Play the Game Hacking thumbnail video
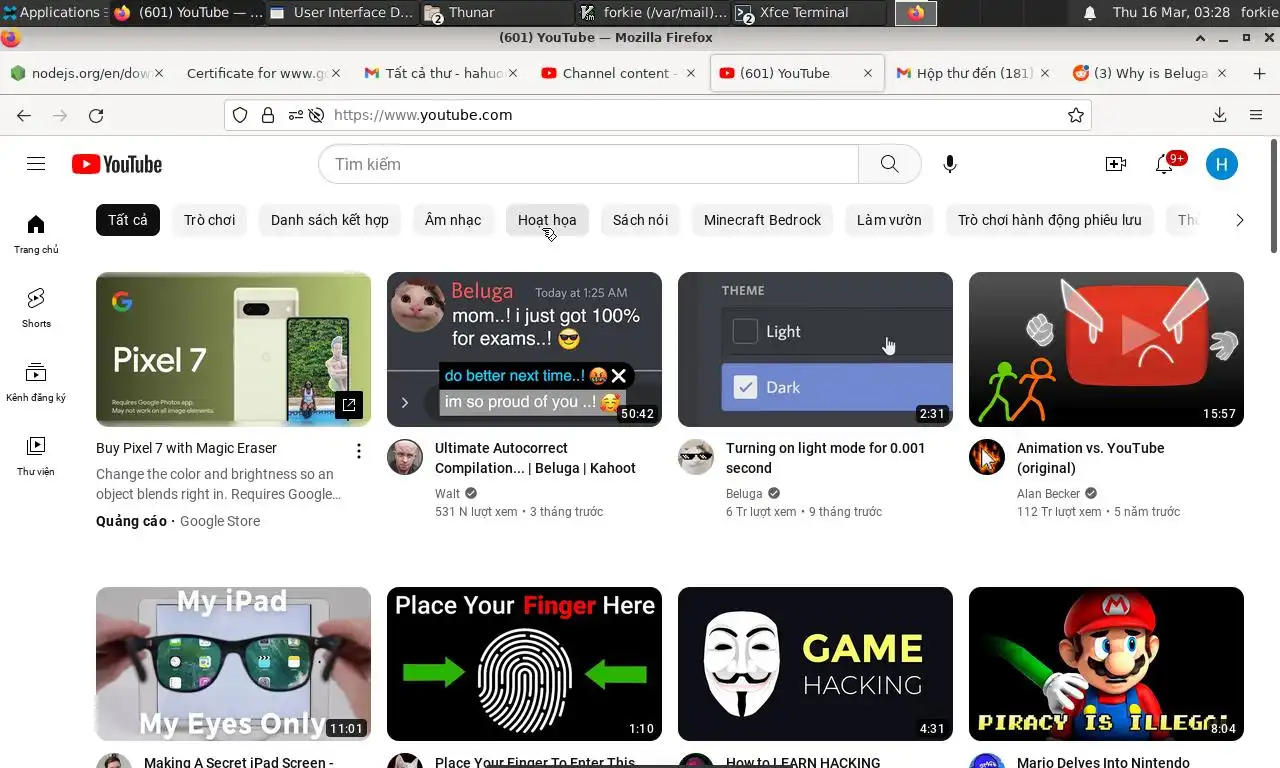 click(x=815, y=664)
